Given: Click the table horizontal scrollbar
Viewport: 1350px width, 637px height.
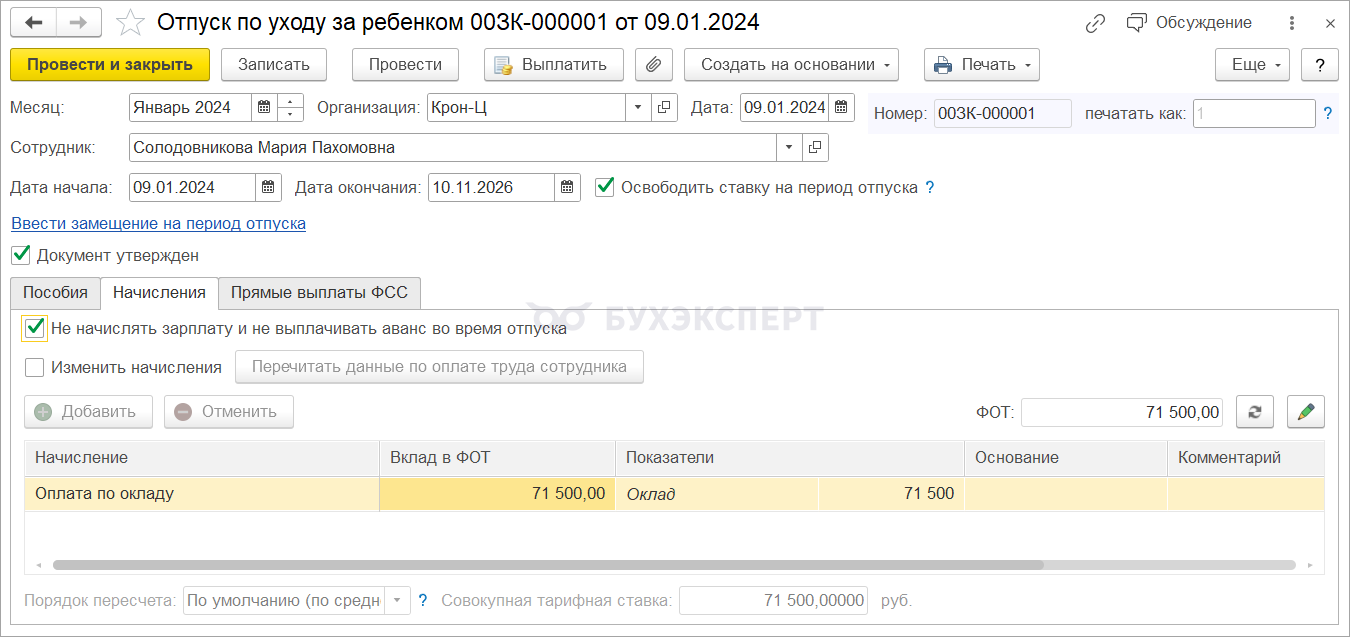Looking at the screenshot, I should pyautogui.click(x=548, y=565).
